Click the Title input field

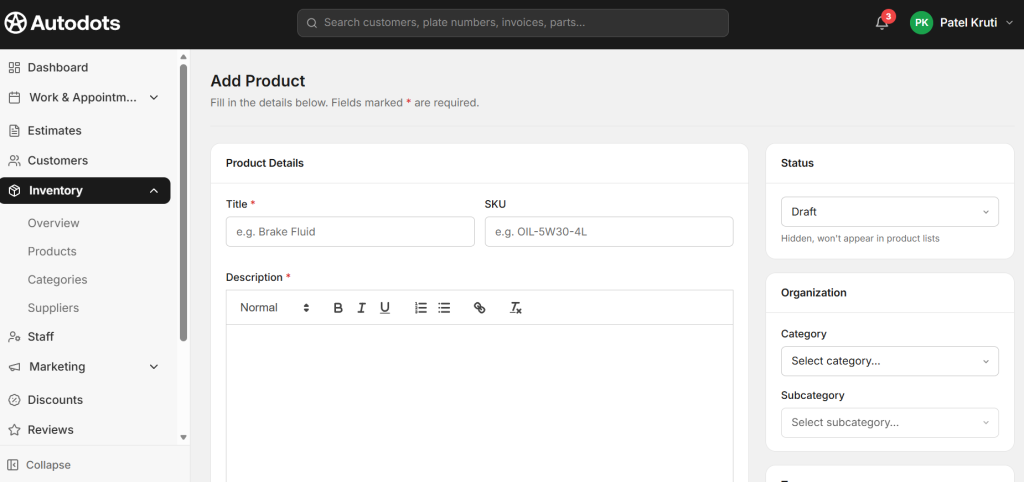tap(350, 232)
